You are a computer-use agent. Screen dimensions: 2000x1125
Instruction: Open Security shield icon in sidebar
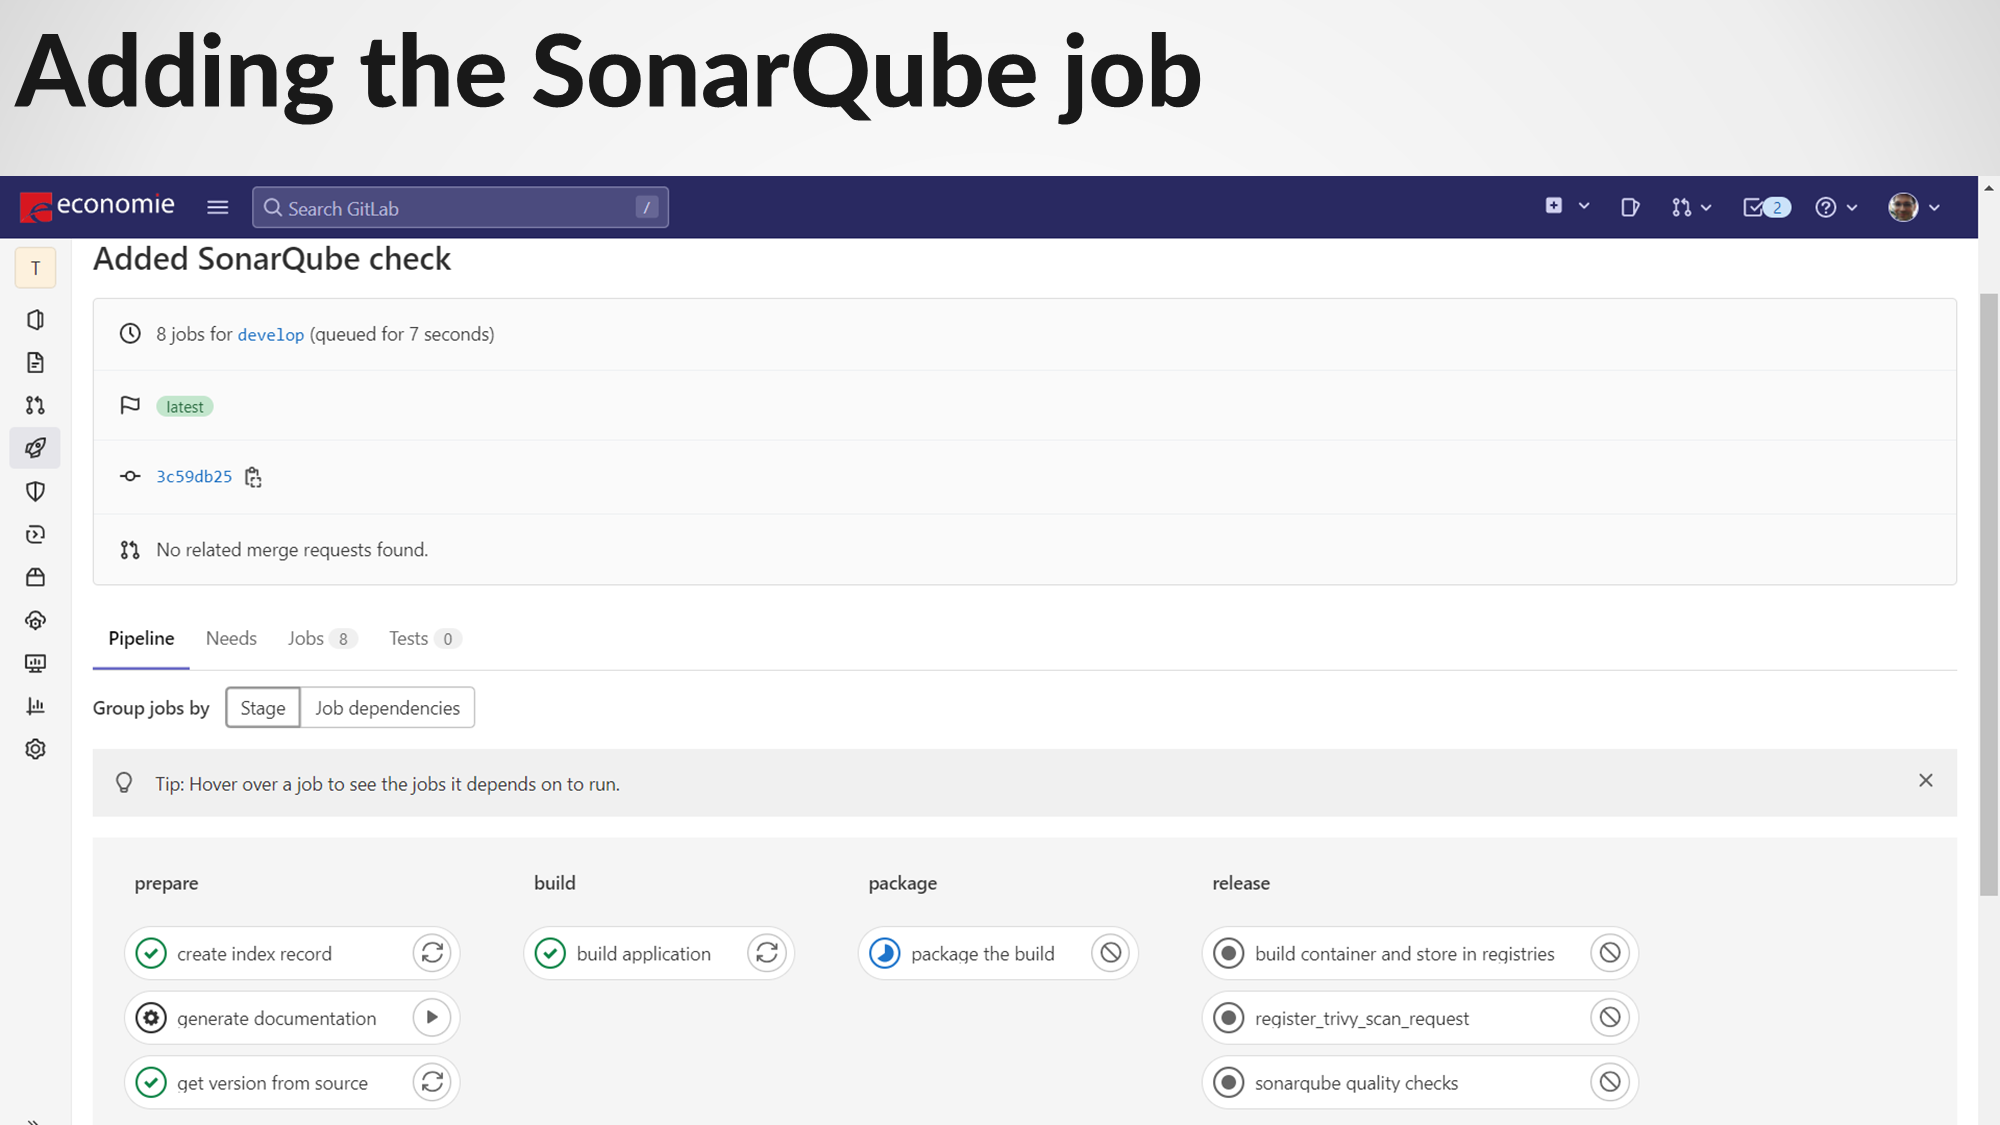[x=35, y=491]
